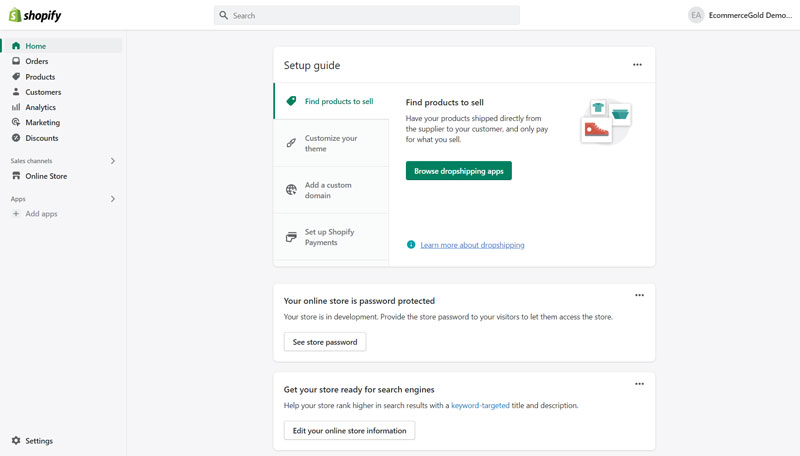Click See store password button

(x=325, y=342)
